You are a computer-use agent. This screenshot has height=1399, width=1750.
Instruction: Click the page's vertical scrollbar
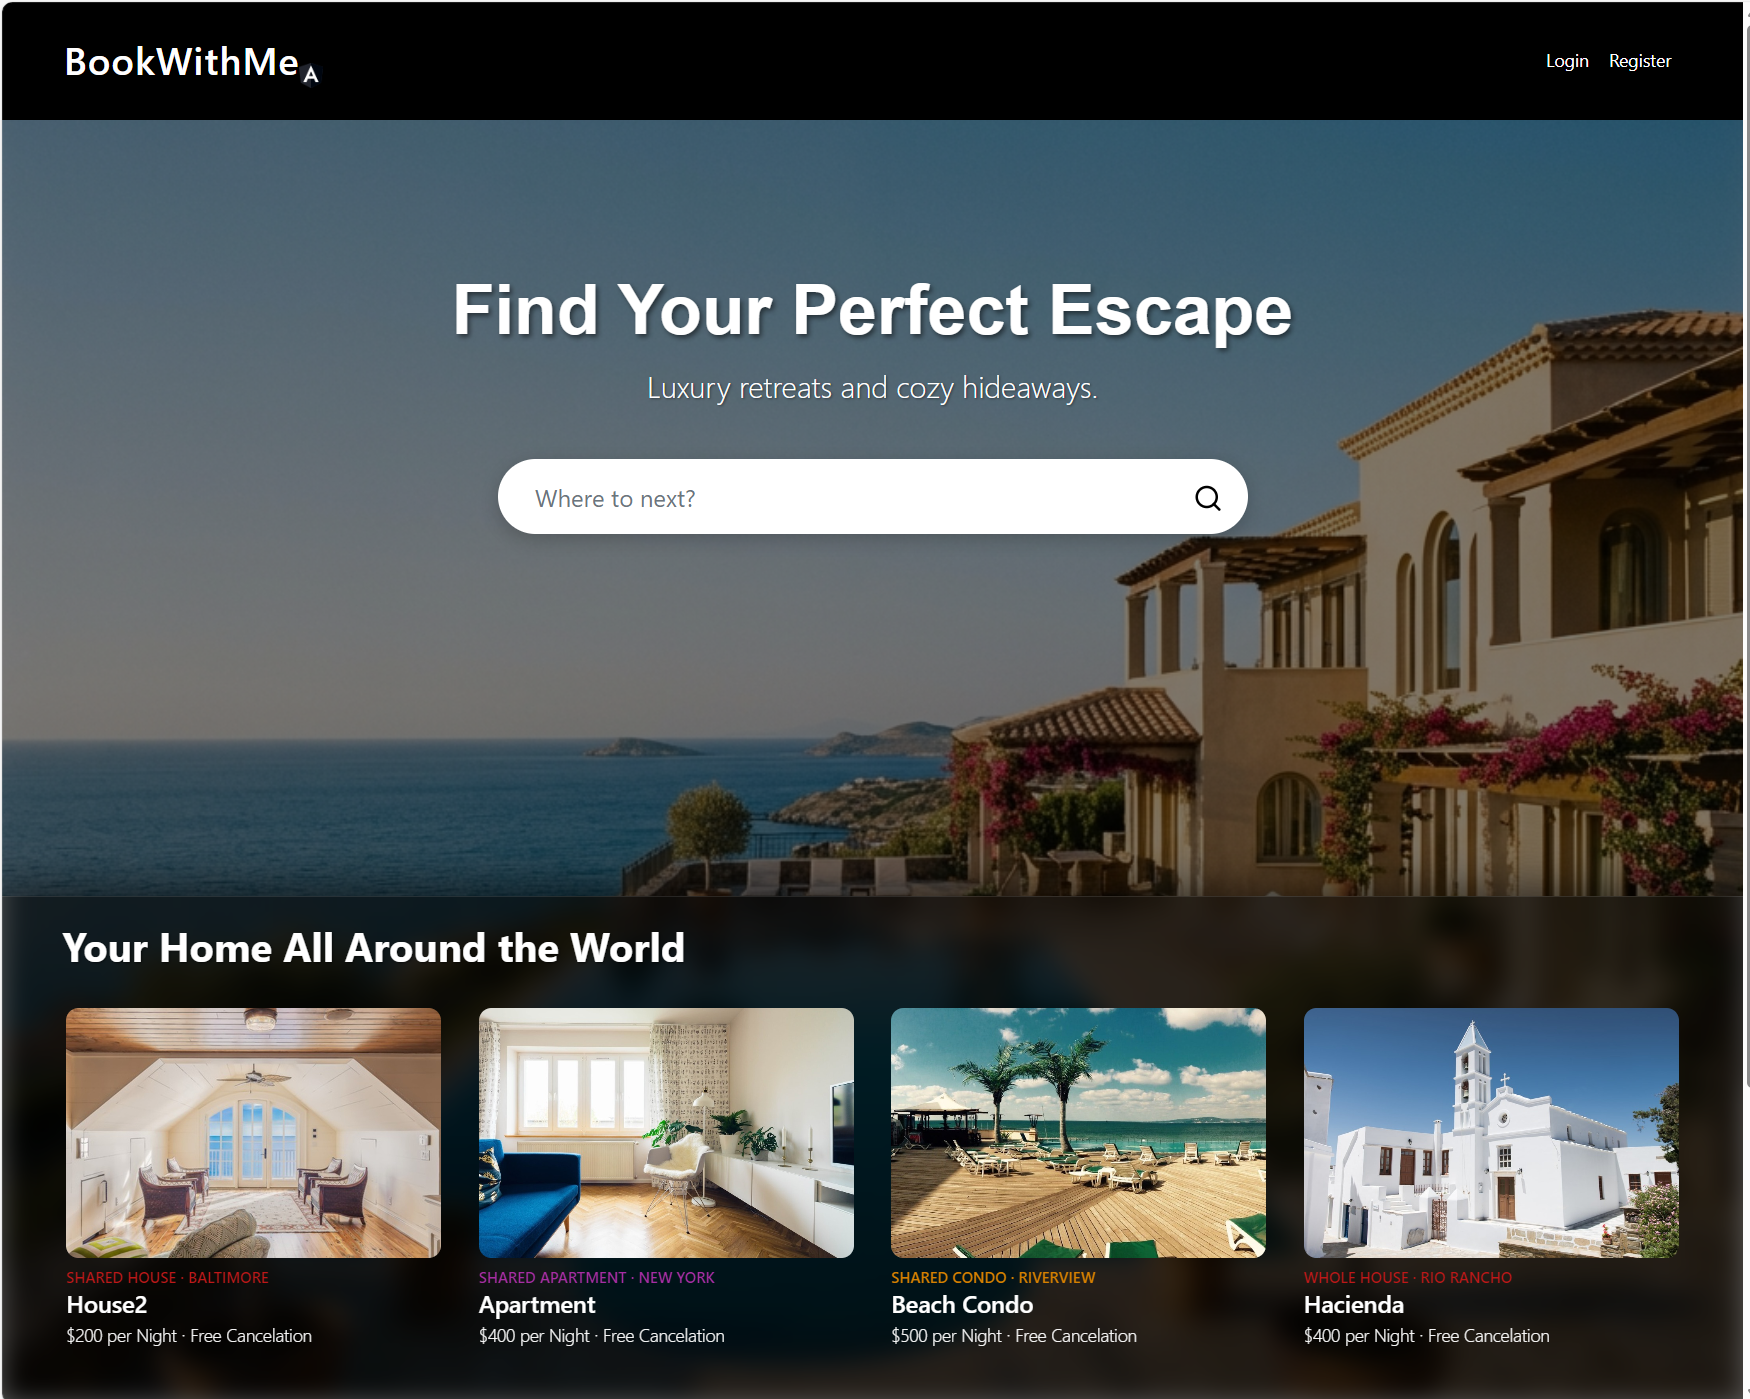click(x=1746, y=700)
